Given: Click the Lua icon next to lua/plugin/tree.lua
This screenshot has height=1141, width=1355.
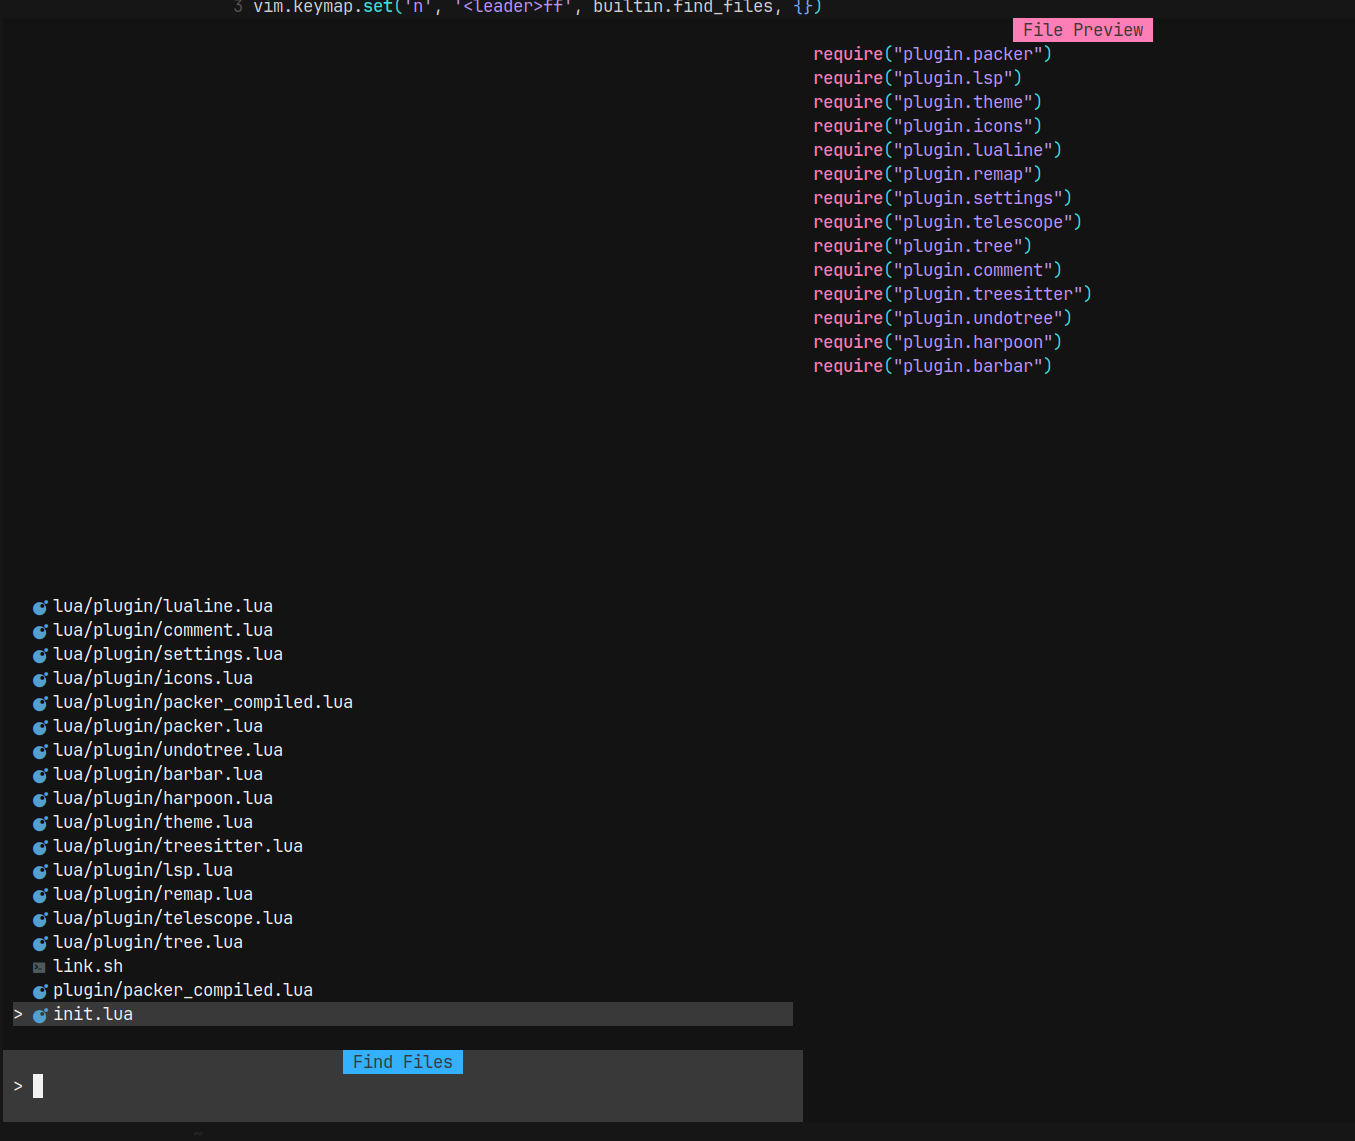Looking at the screenshot, I should [x=40, y=942].
